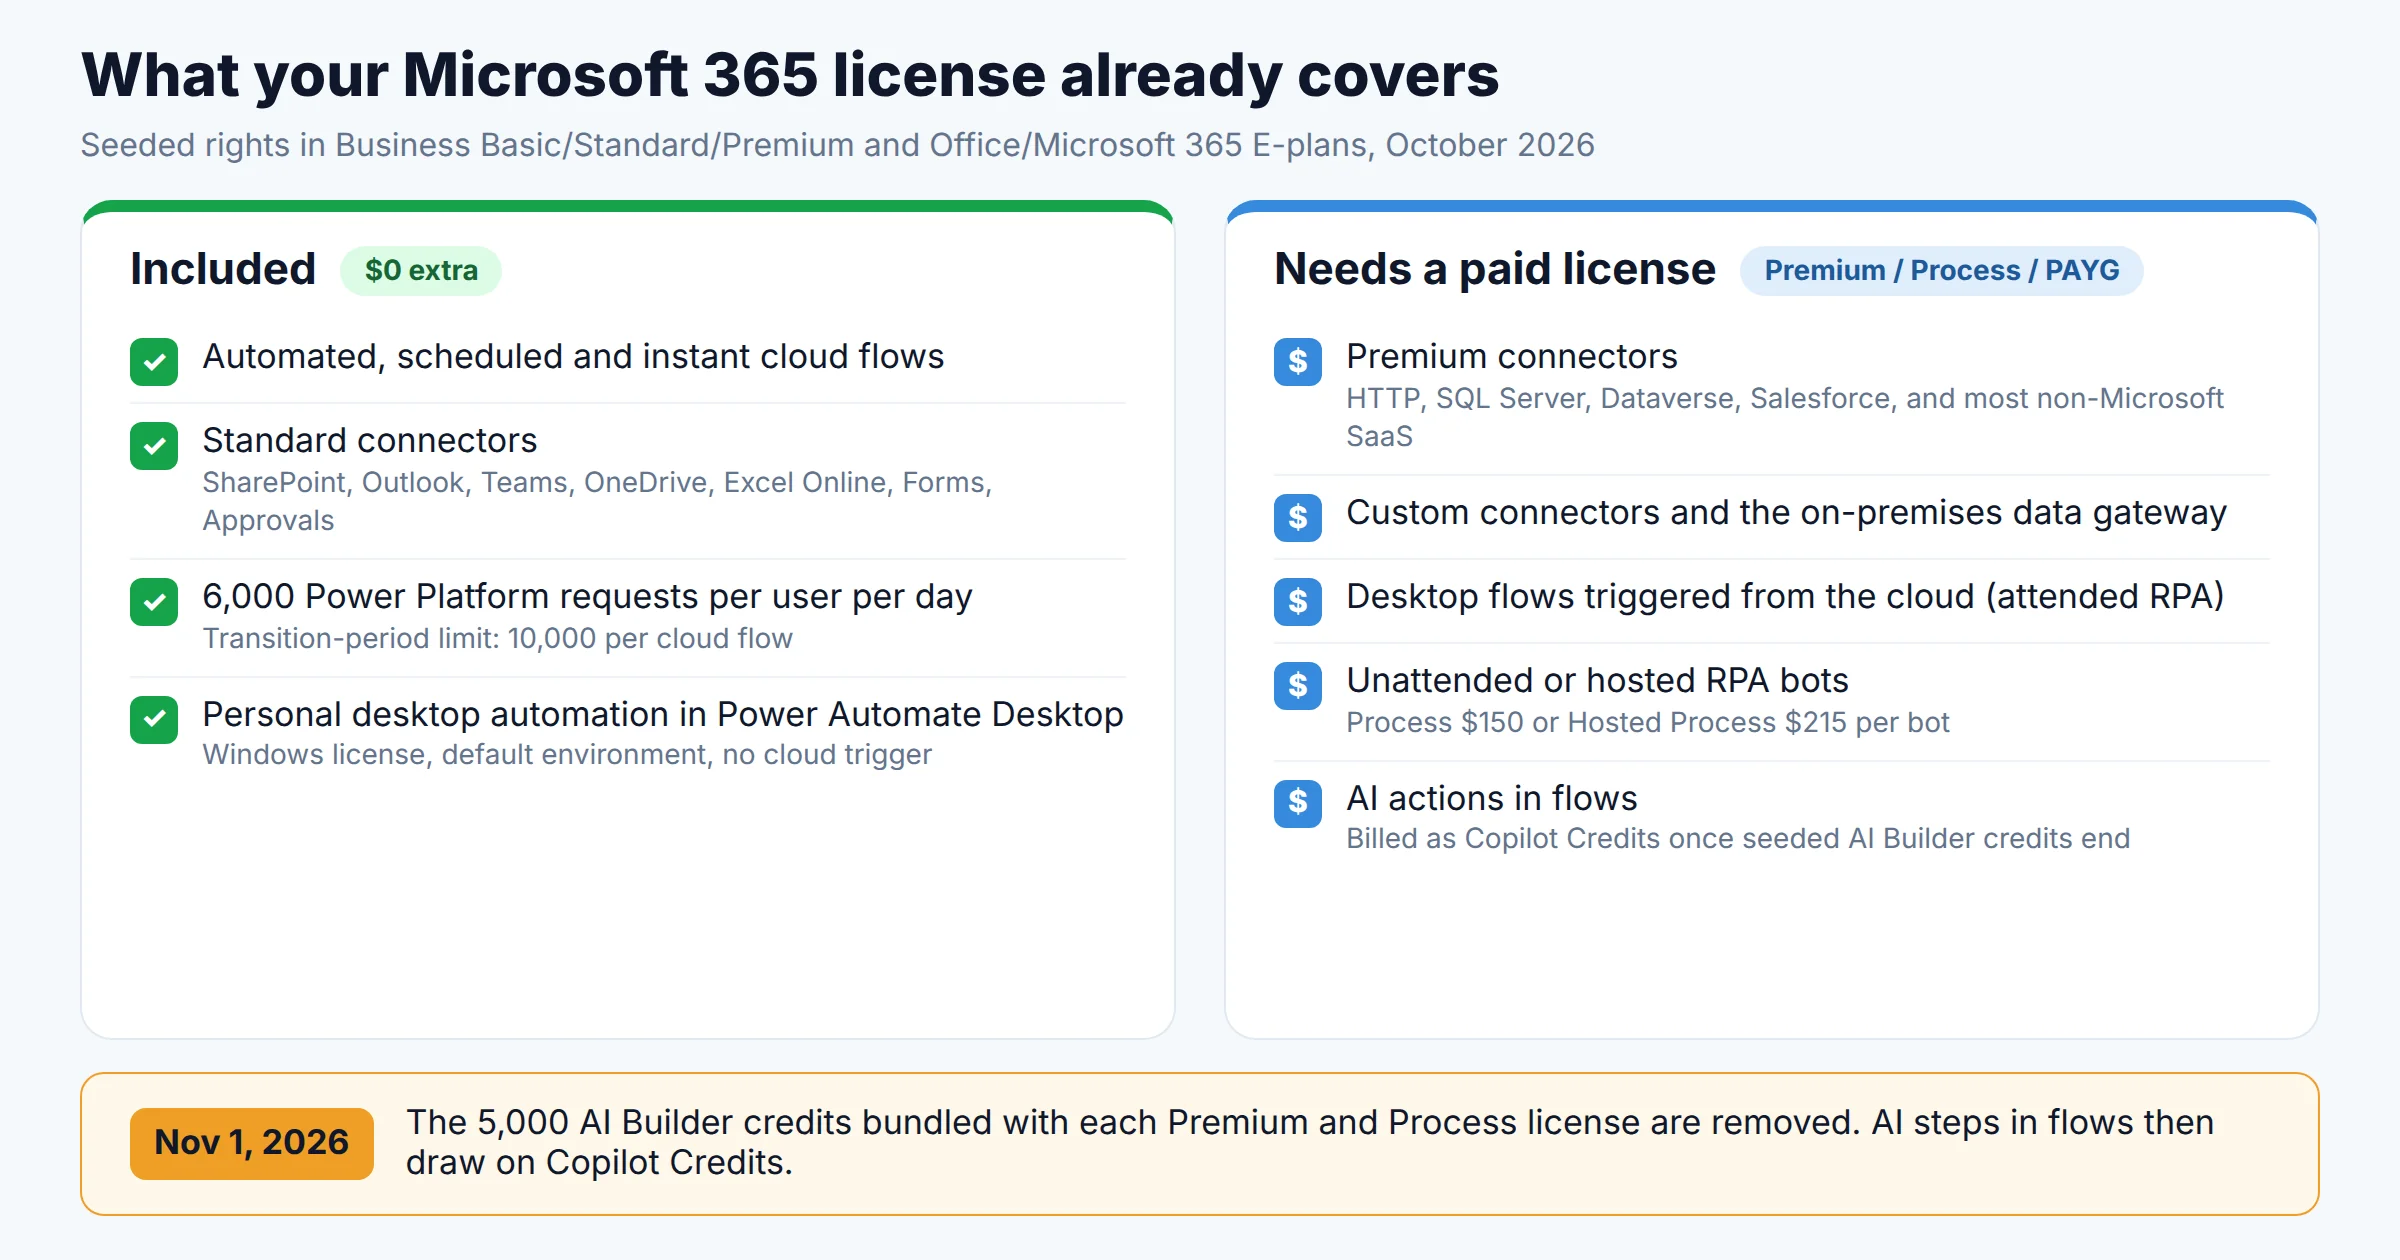Click the dollar icon beside AI actions in flows
The height and width of the screenshot is (1260, 2400).
point(1298,804)
